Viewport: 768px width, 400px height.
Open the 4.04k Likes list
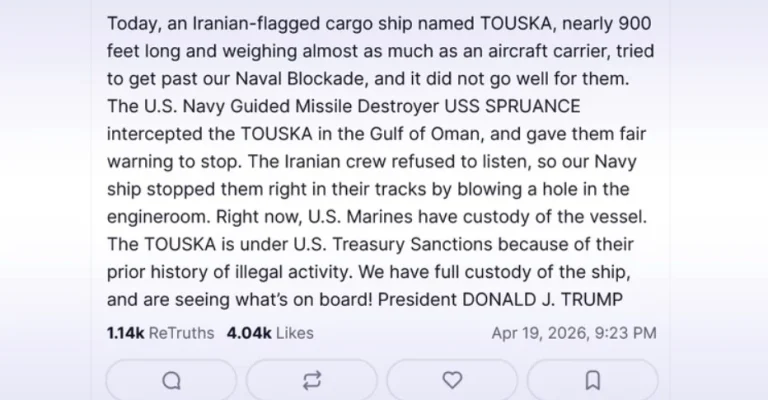point(269,333)
